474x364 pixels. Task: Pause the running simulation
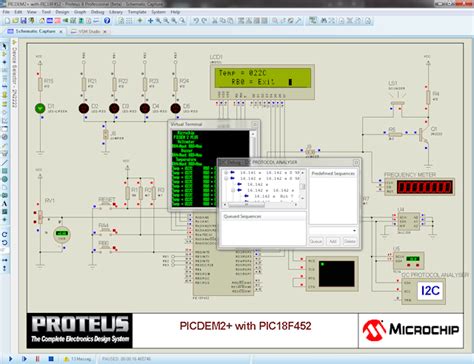(37, 359)
